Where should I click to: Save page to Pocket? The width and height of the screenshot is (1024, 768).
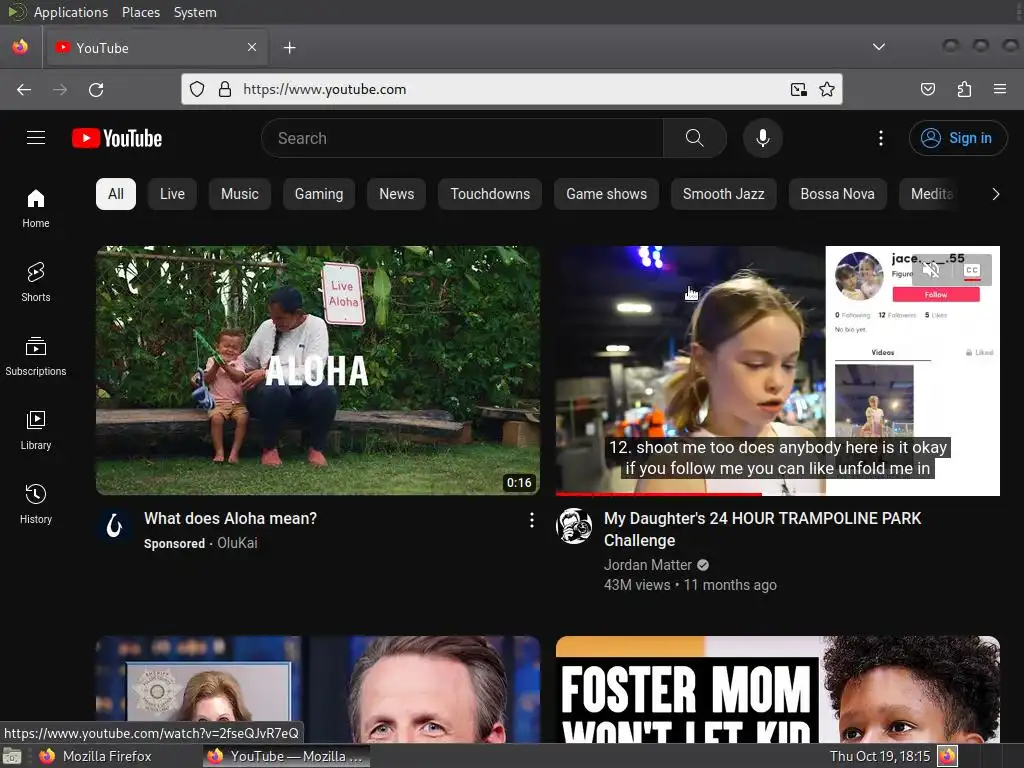tap(927, 89)
